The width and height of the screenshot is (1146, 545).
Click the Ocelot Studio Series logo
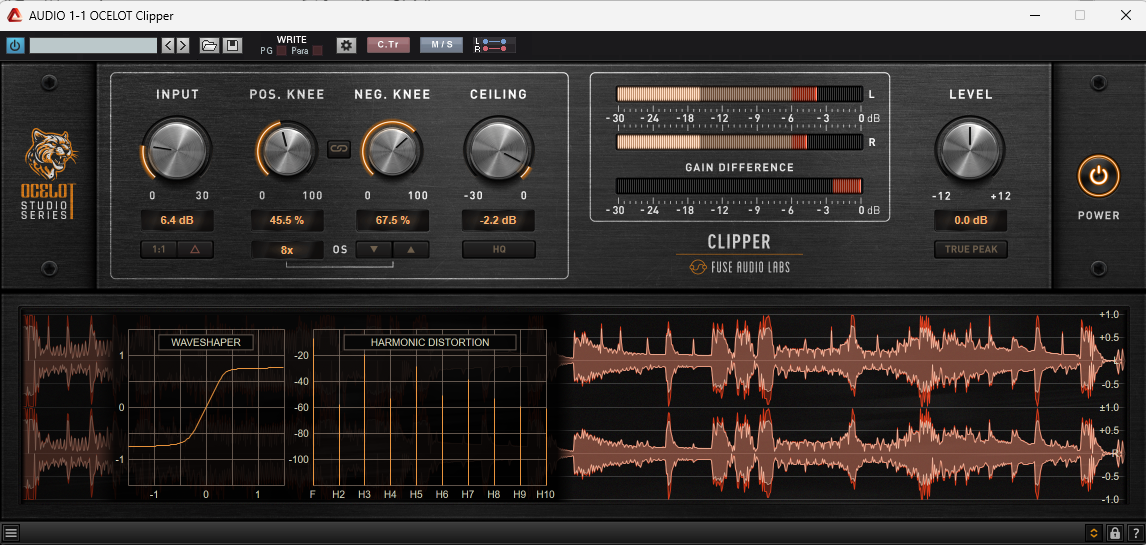tap(49, 174)
